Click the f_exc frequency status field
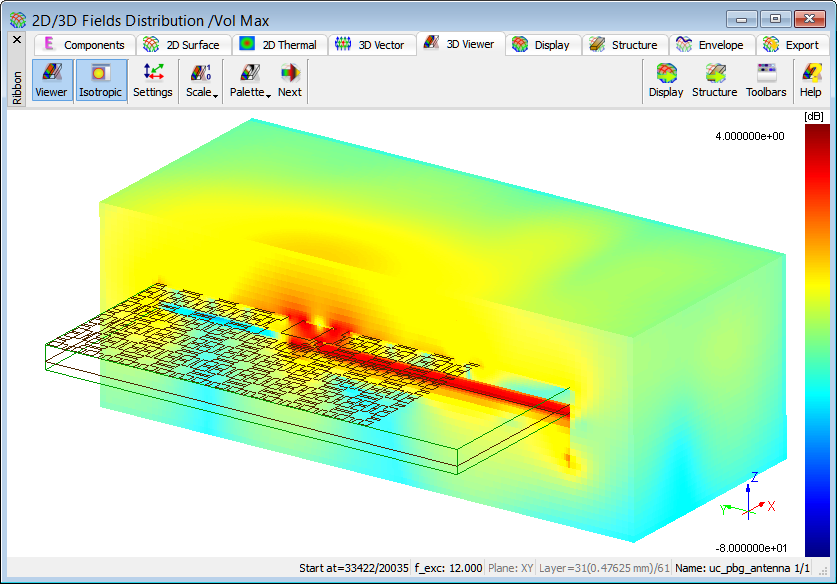 (x=449, y=568)
